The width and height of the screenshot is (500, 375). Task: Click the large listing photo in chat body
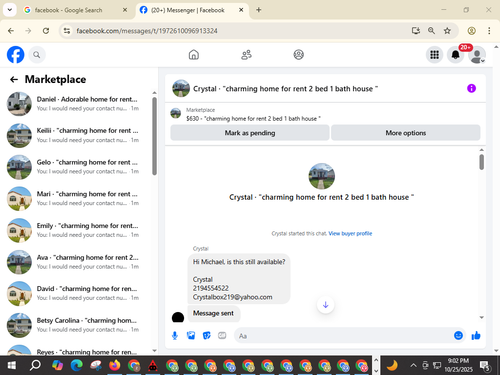tap(322, 176)
